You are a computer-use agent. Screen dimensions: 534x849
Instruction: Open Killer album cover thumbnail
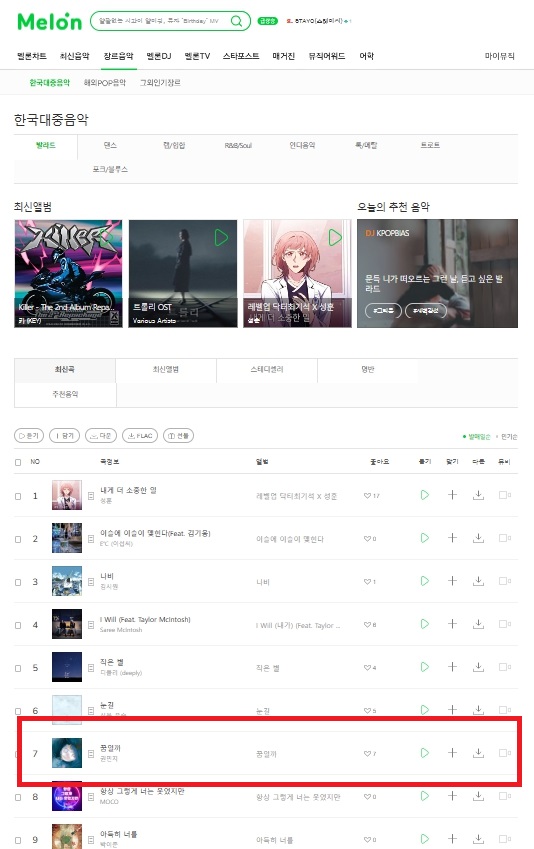tap(68, 273)
